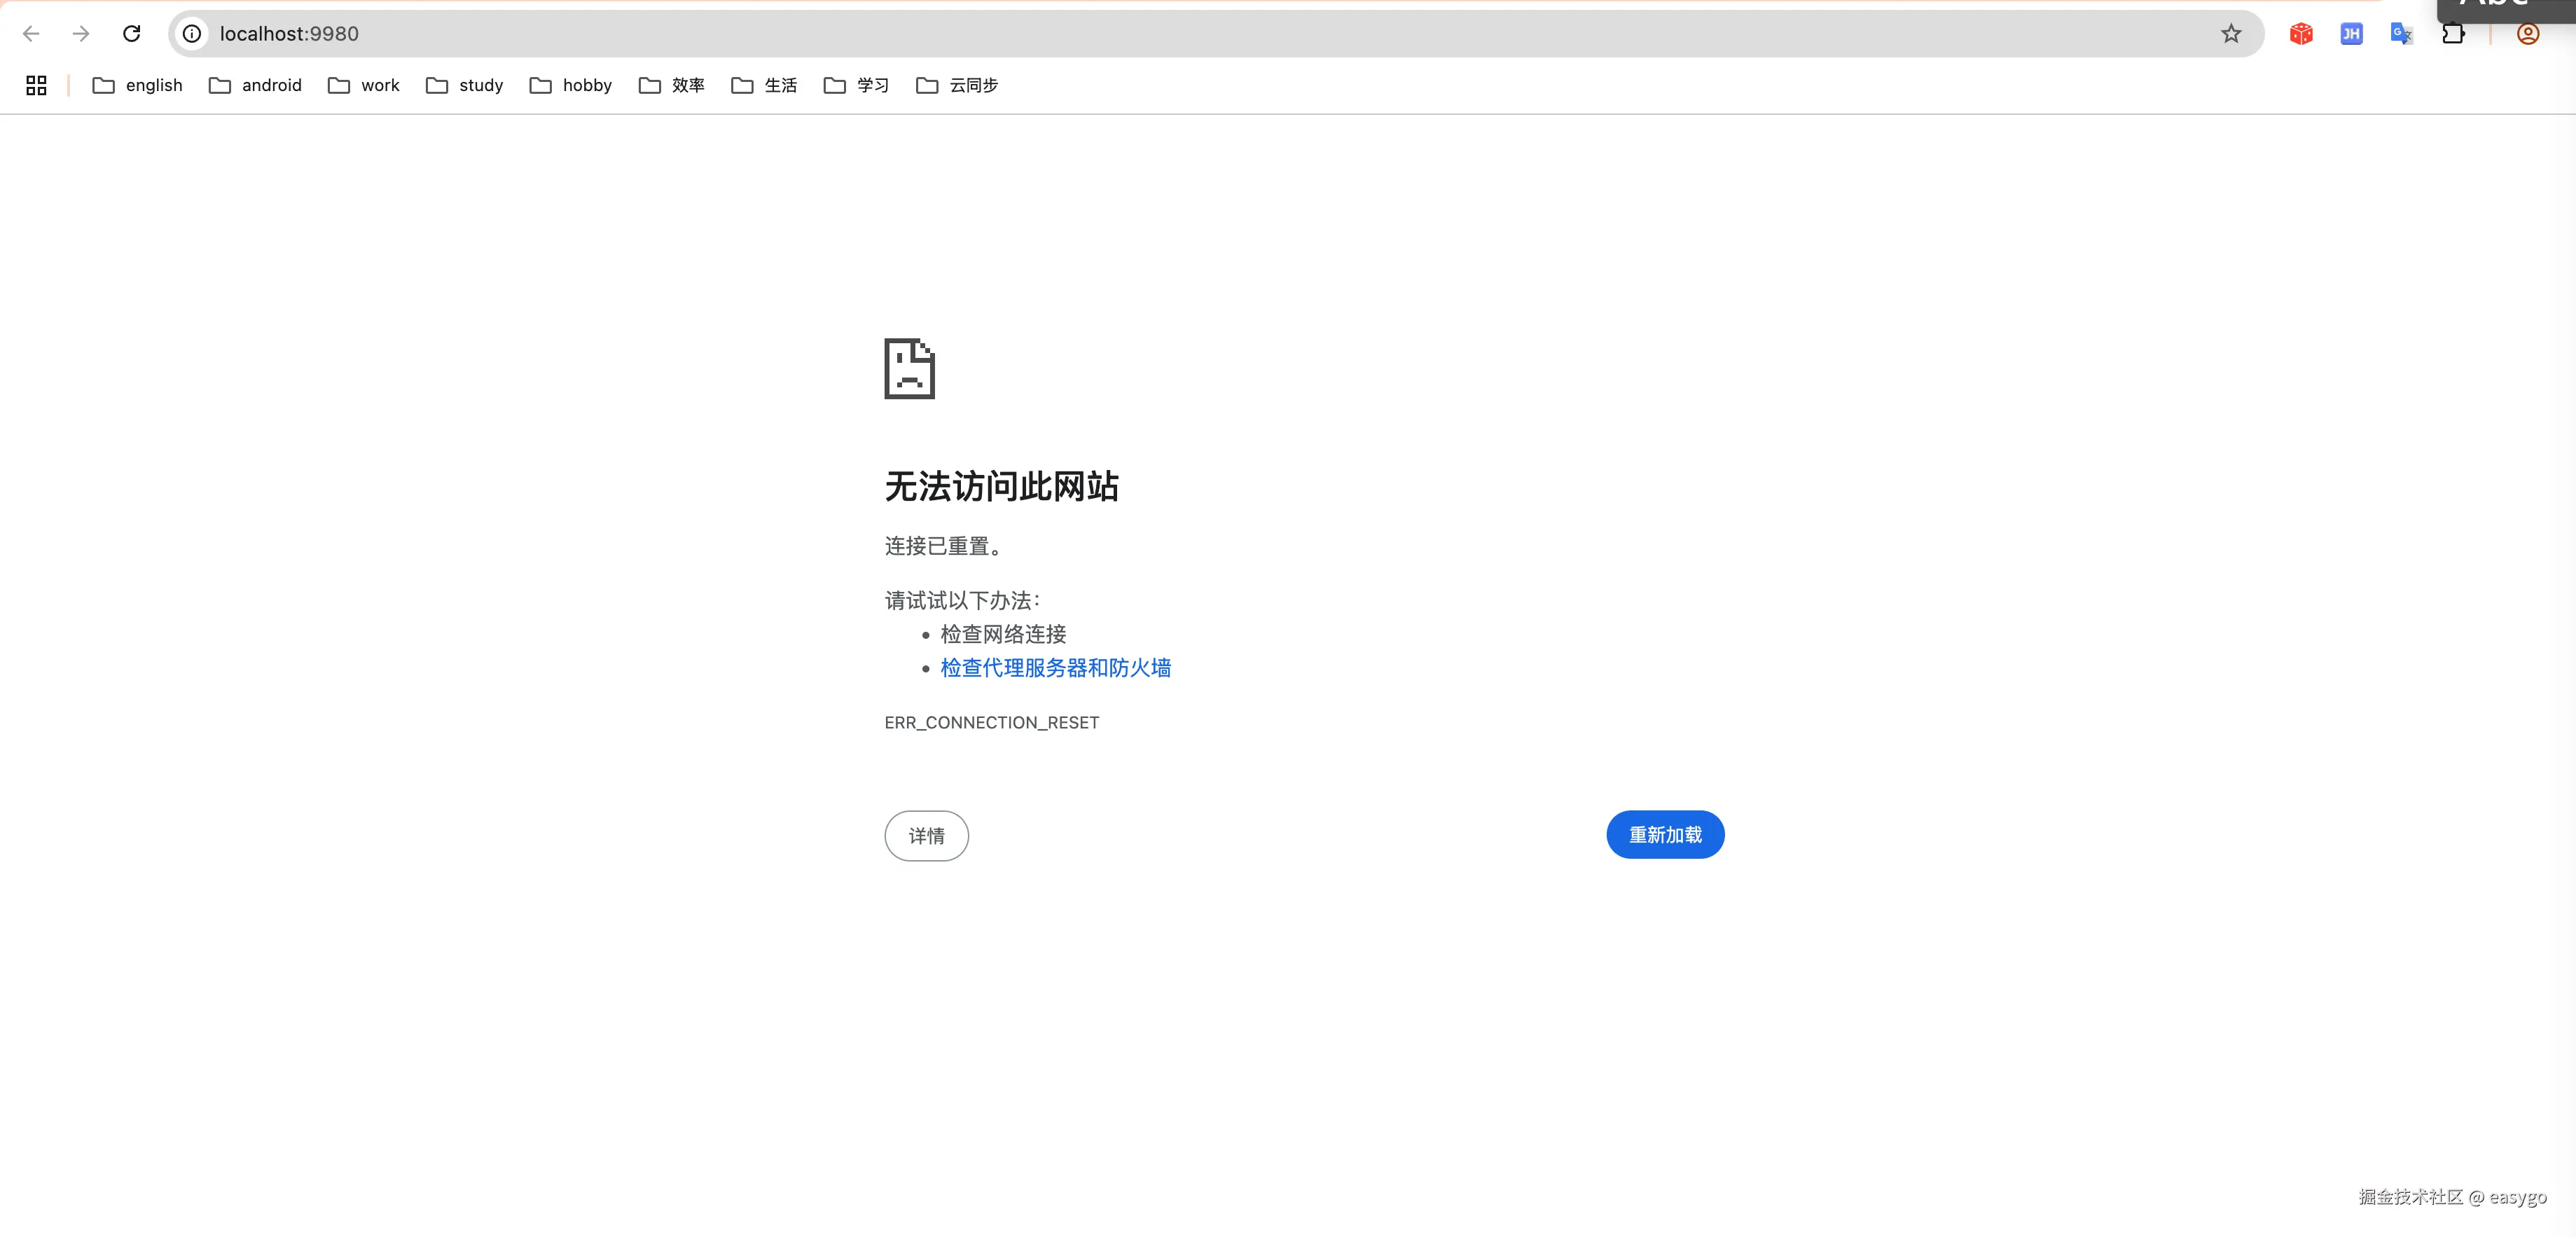
Task: Open the red cube extension
Action: (2301, 34)
